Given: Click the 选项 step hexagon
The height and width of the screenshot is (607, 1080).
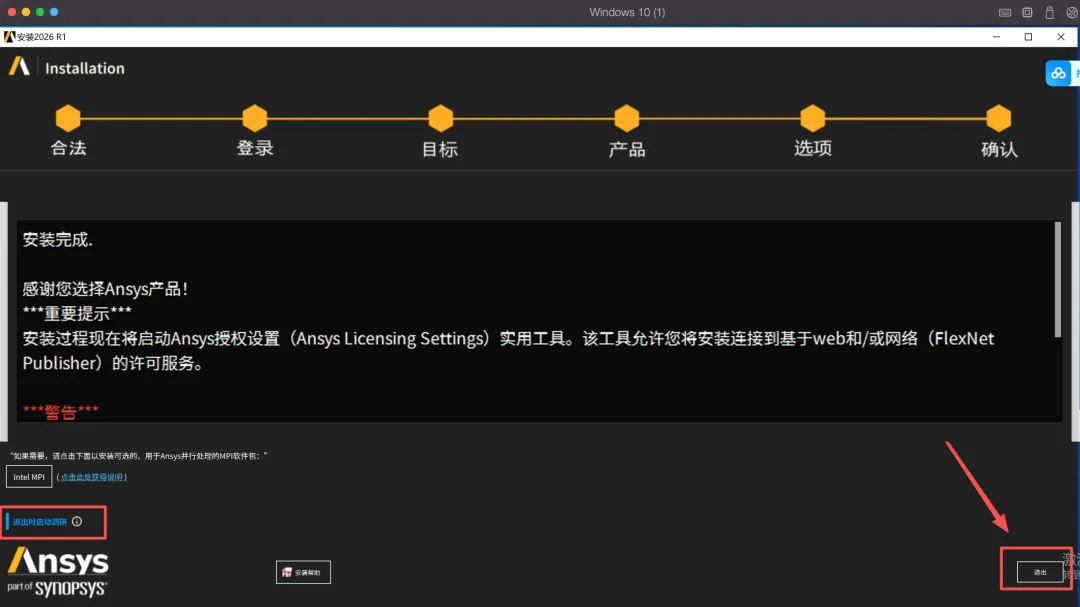Looking at the screenshot, I should tap(813, 118).
